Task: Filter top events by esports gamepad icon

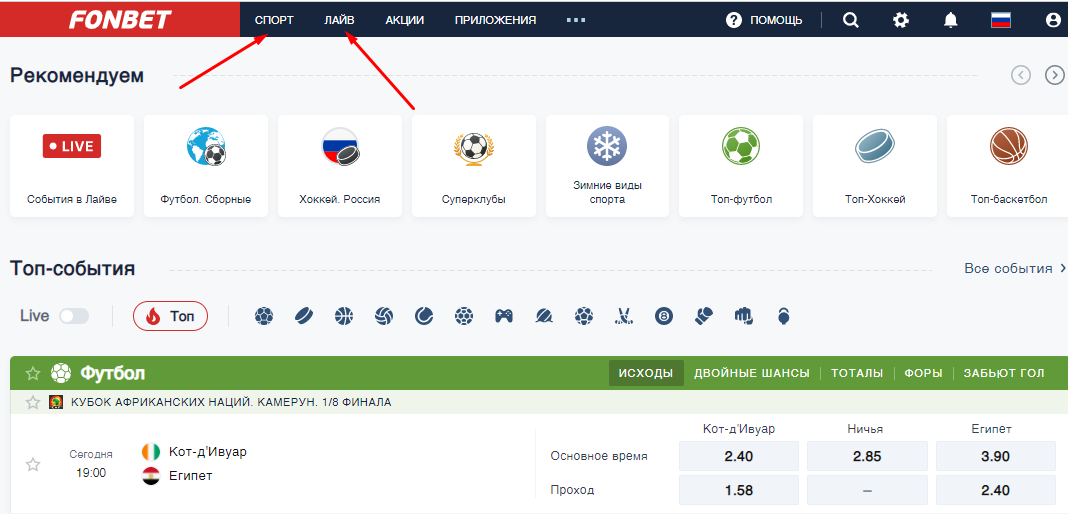Action: pyautogui.click(x=504, y=316)
